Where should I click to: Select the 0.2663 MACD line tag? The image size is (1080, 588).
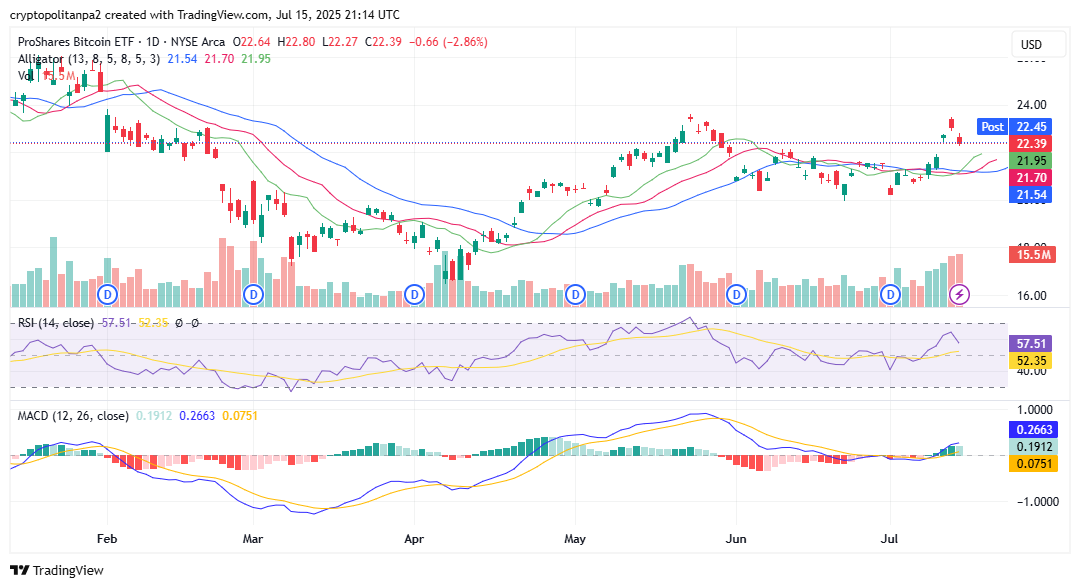point(1034,430)
